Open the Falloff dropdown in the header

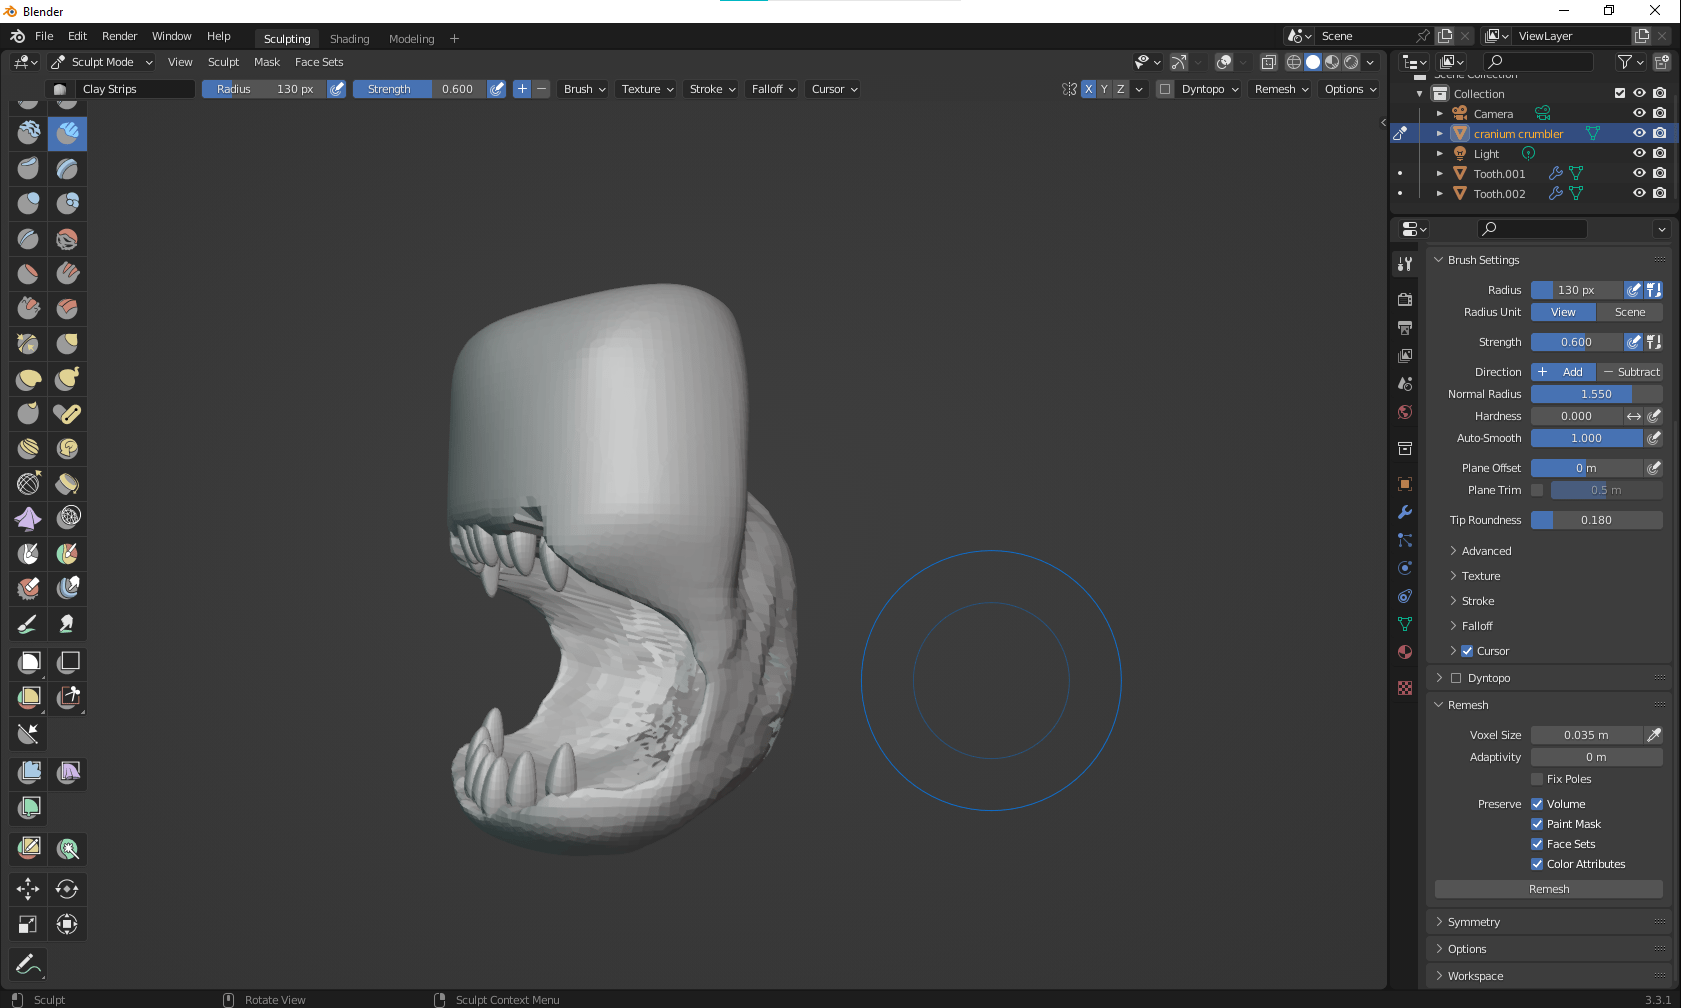click(771, 89)
